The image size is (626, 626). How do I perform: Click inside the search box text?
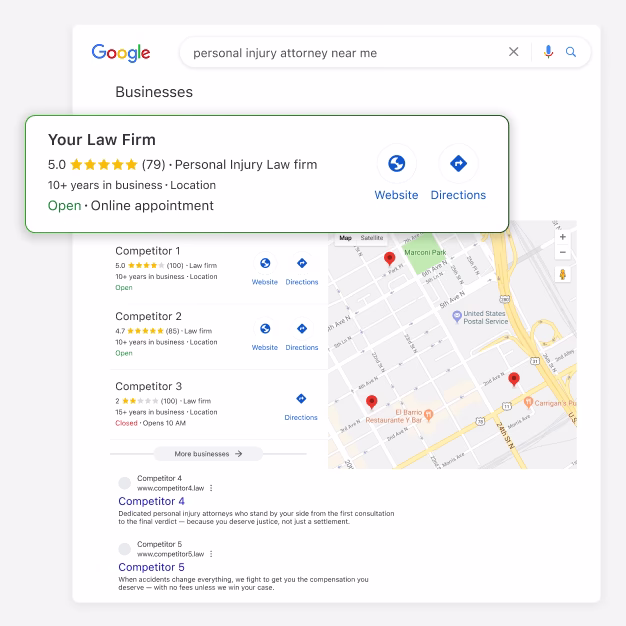[x=285, y=53]
